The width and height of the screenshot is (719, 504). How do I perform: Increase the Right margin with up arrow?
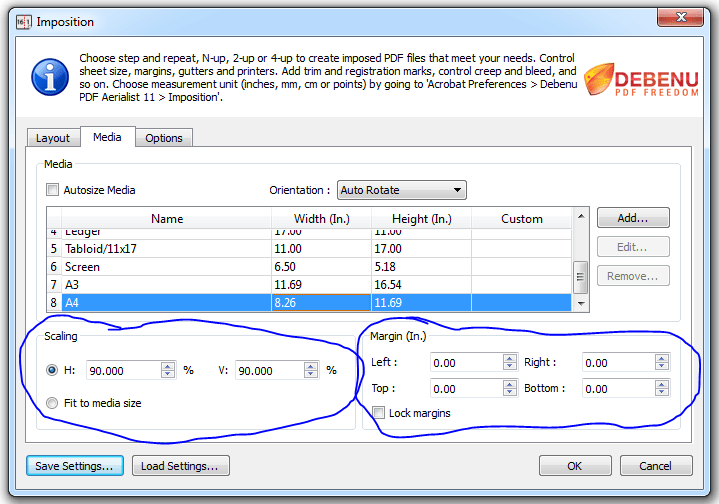pyautogui.click(x=662, y=358)
